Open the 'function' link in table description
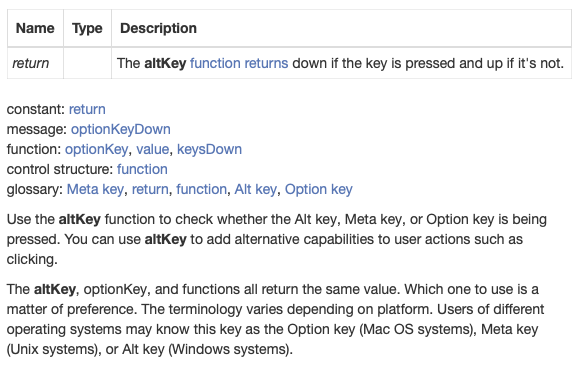 tap(215, 63)
